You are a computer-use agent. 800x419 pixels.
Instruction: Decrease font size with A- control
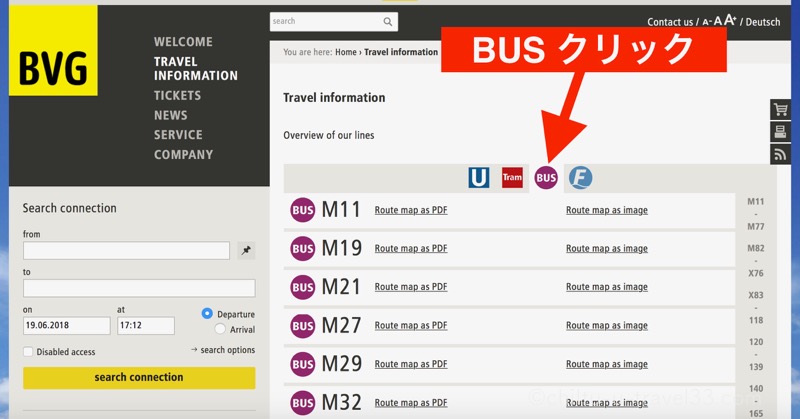click(707, 22)
